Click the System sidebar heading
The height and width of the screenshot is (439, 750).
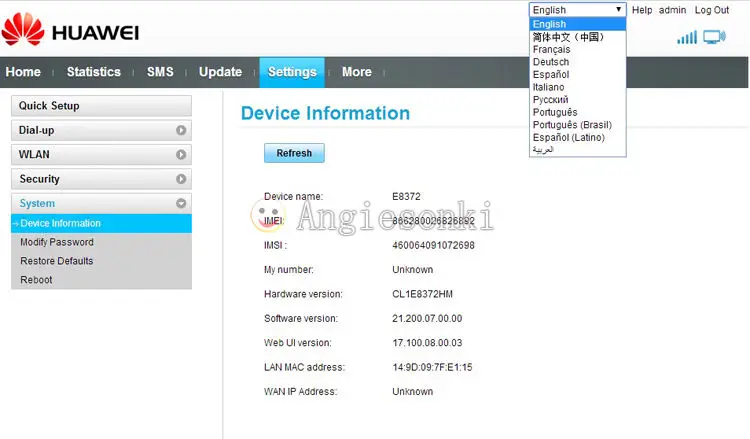point(101,203)
